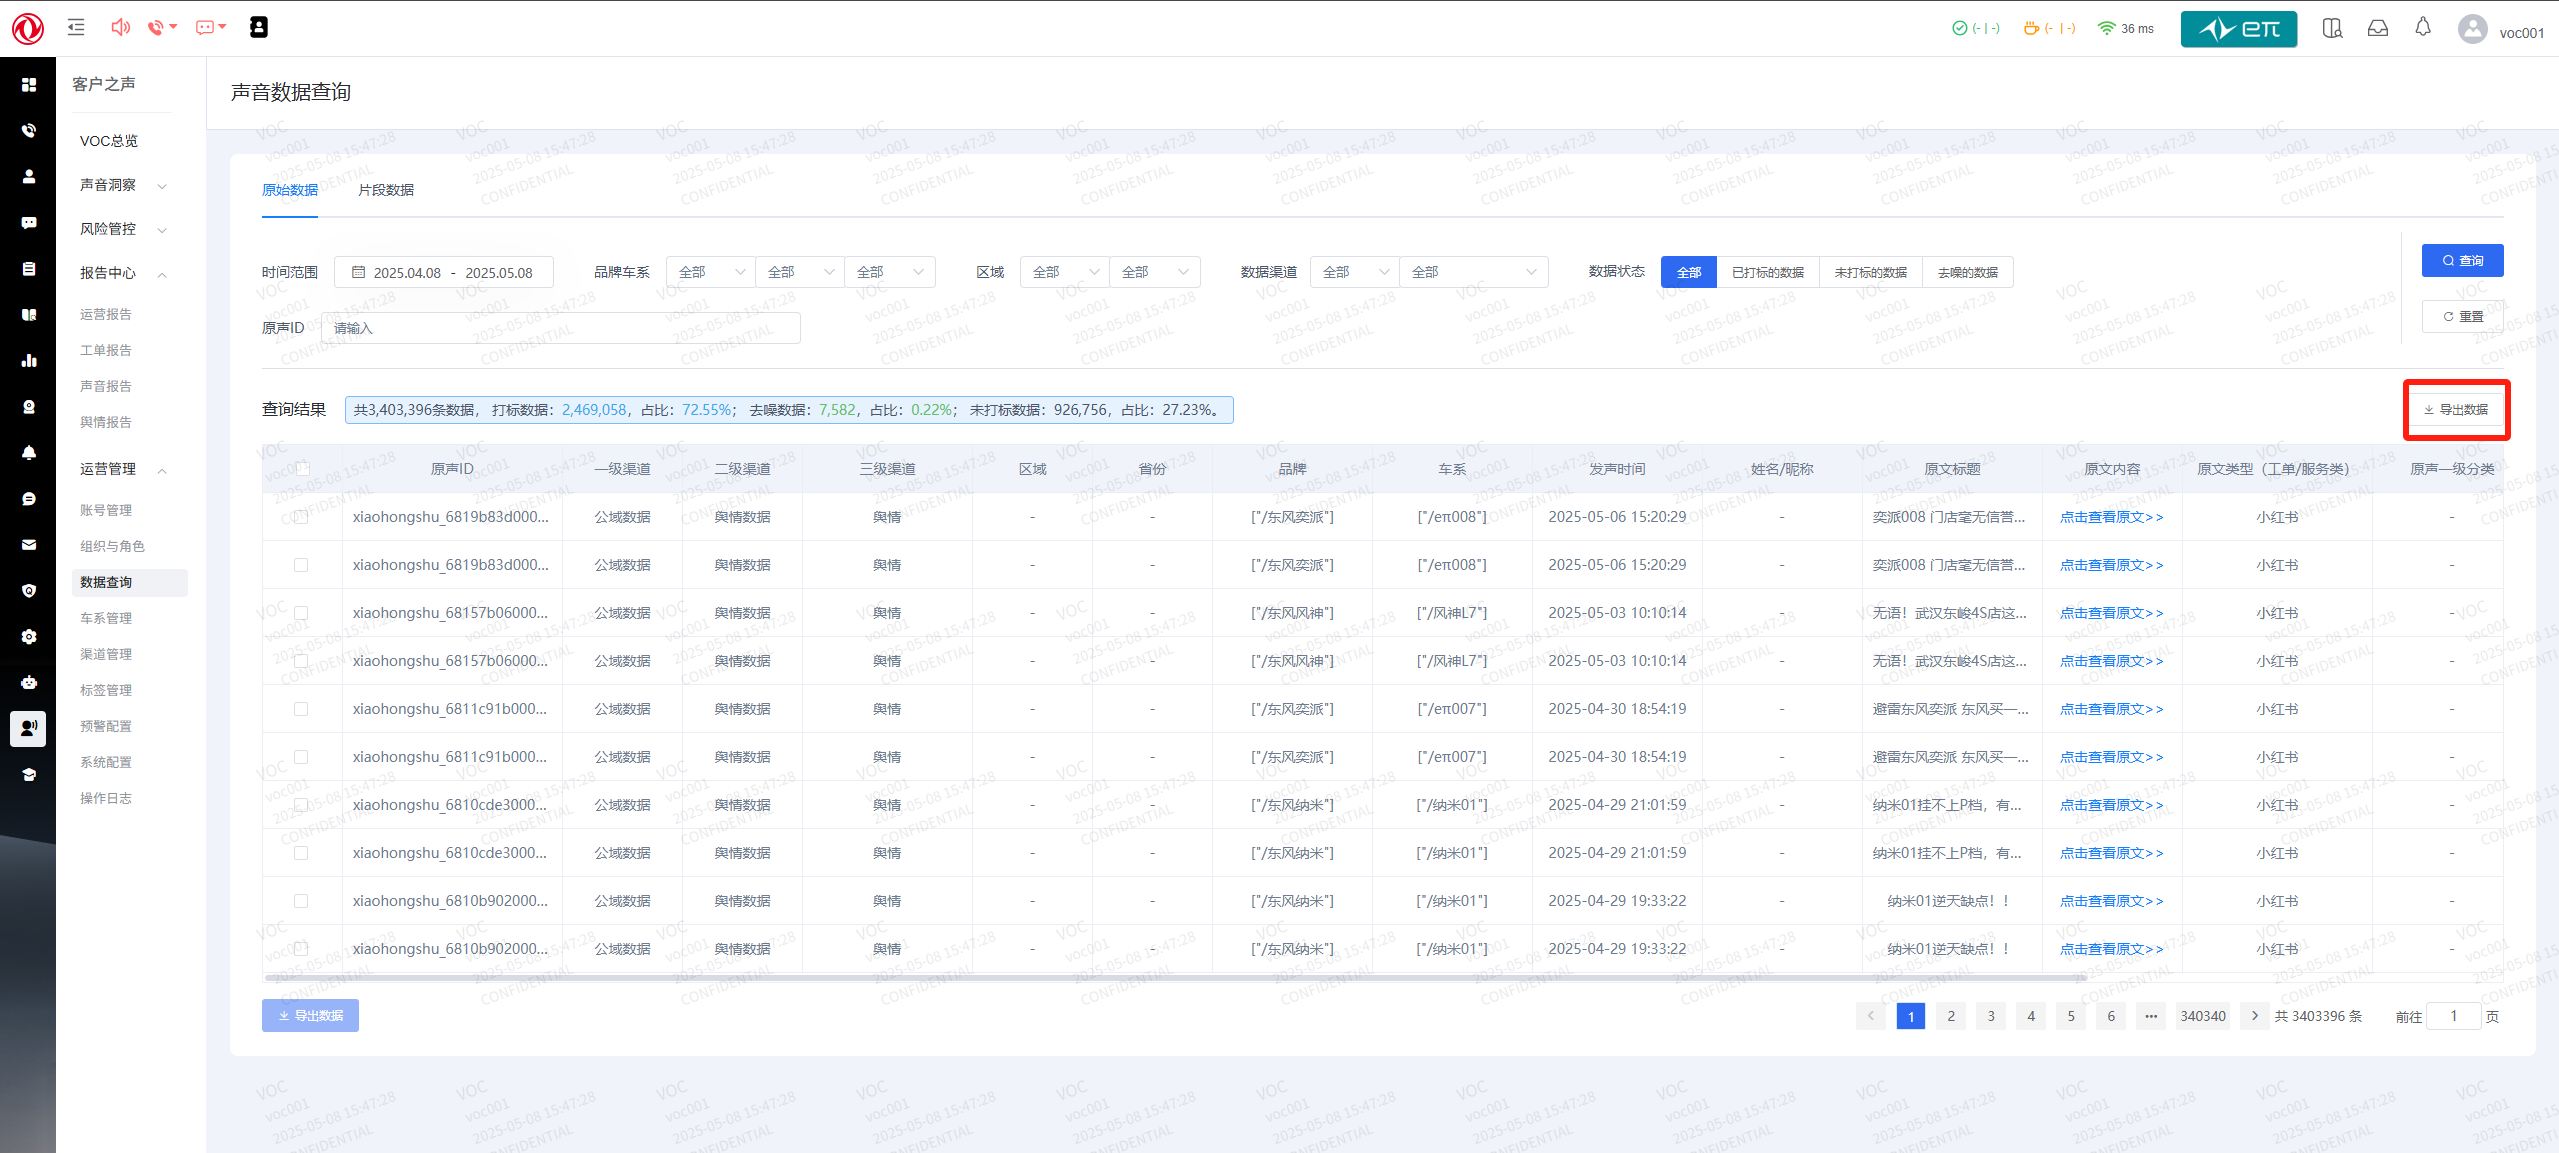Switch to 片段数据 tab
Viewport: 2559px width, 1153px height.
386,190
